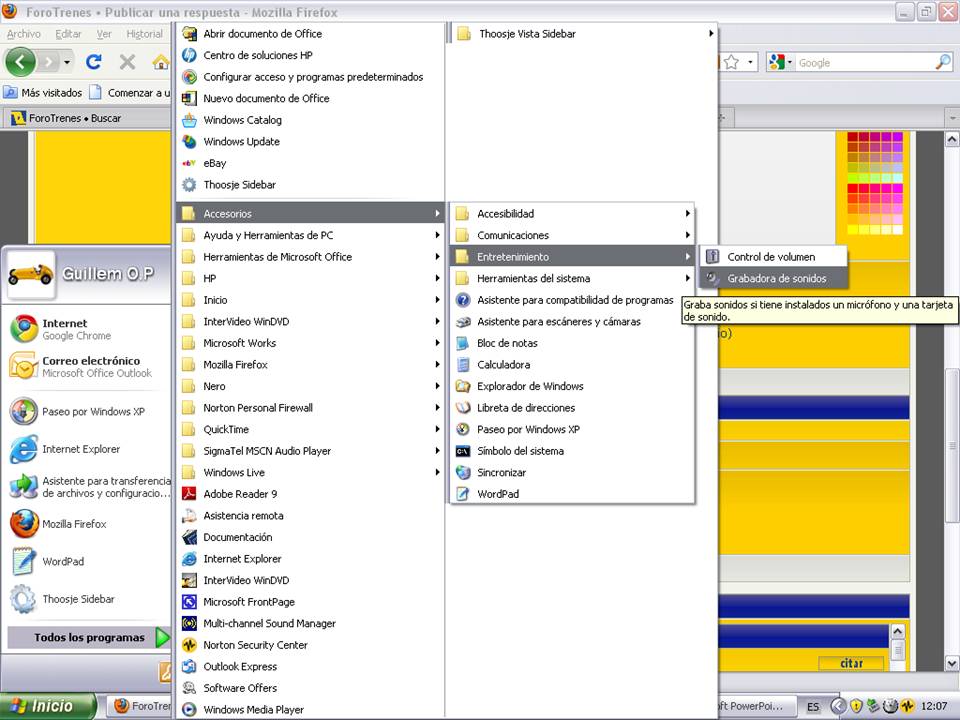
Task: Open Software Offers
Action: click(311, 688)
